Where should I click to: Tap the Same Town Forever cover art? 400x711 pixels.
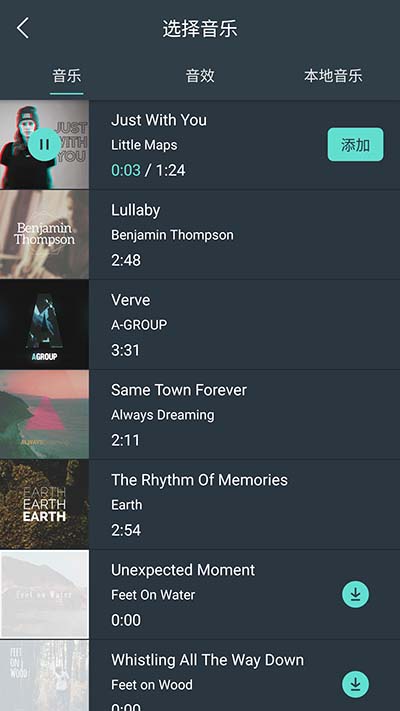coord(44,414)
